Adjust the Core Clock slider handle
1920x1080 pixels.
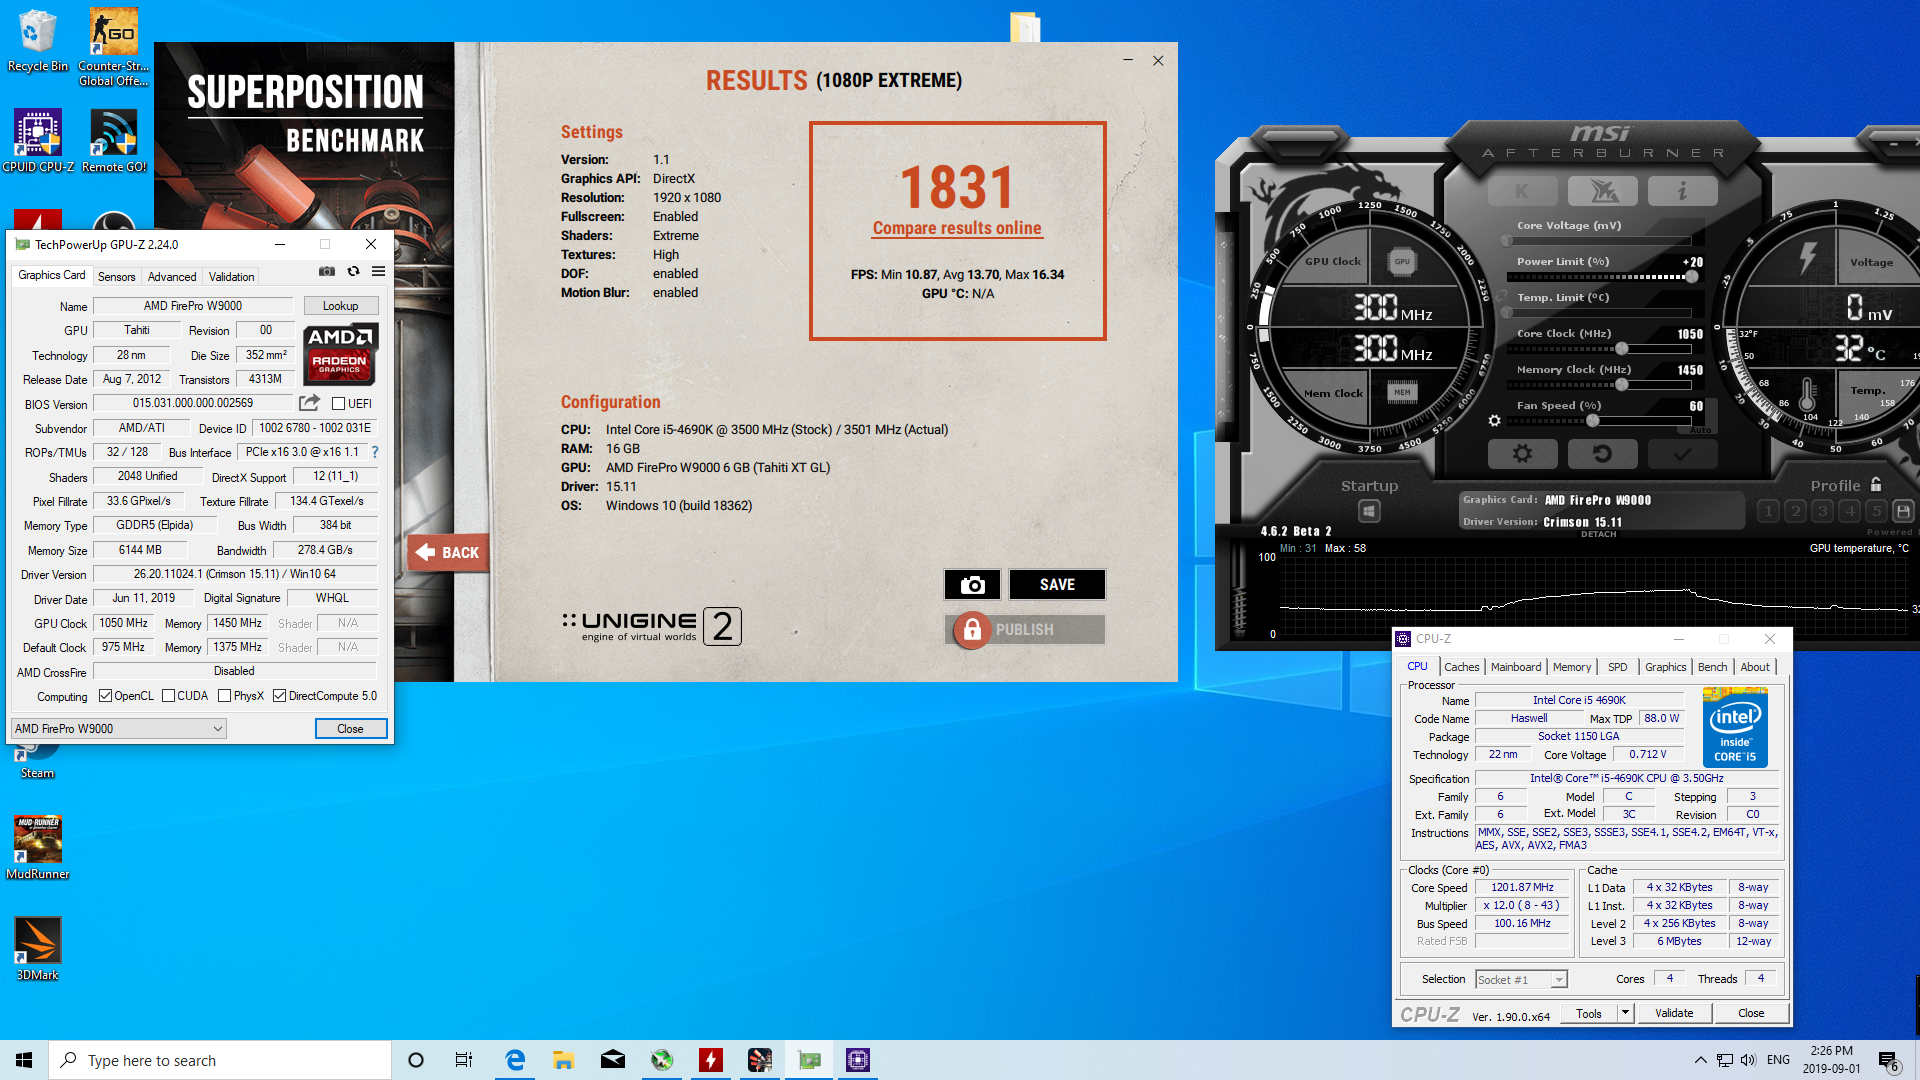[1621, 349]
